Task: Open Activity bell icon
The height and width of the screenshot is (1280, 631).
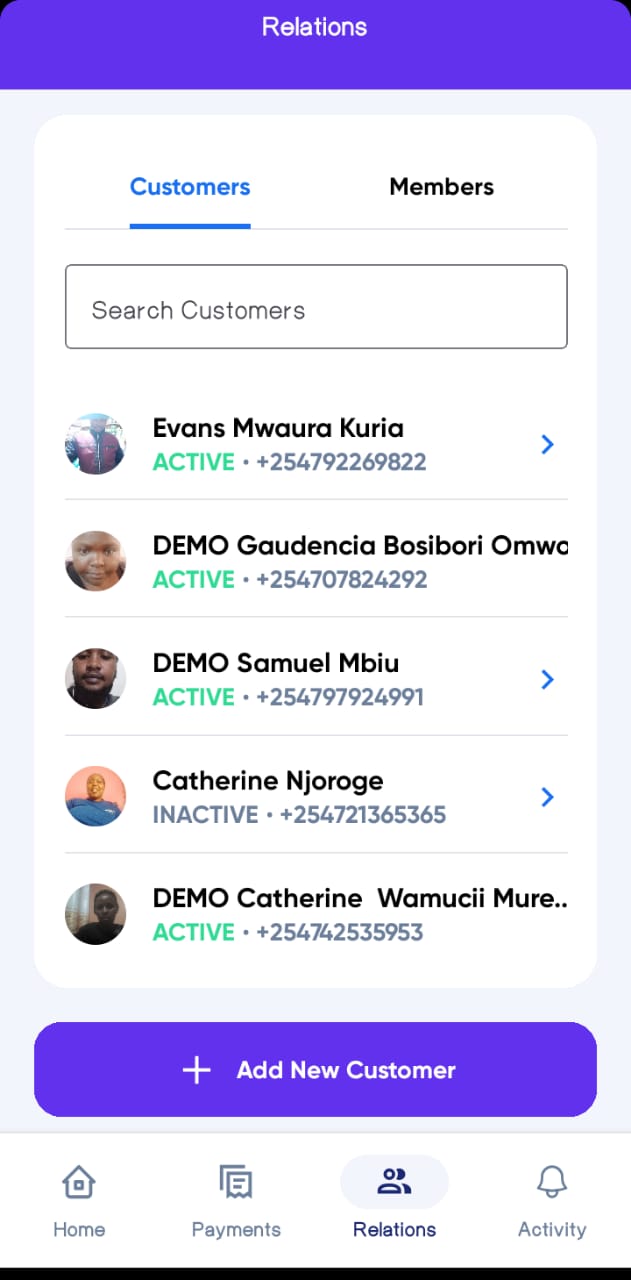Action: (552, 1183)
